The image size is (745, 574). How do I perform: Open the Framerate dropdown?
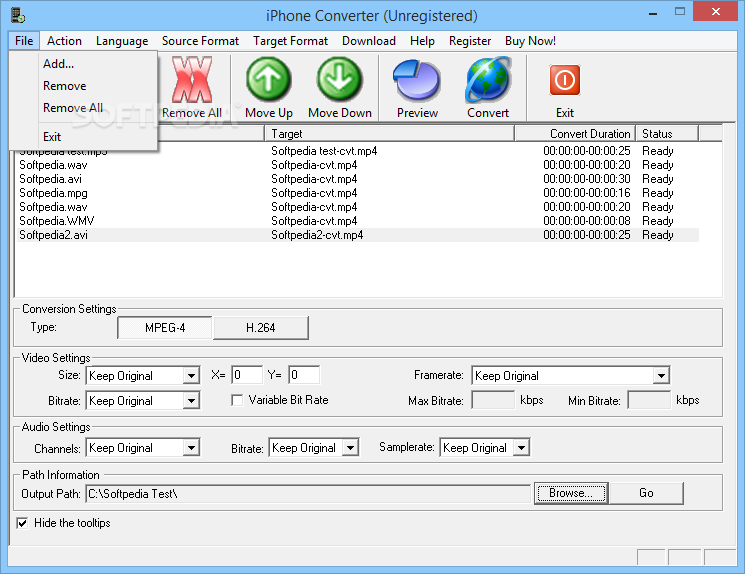point(661,376)
